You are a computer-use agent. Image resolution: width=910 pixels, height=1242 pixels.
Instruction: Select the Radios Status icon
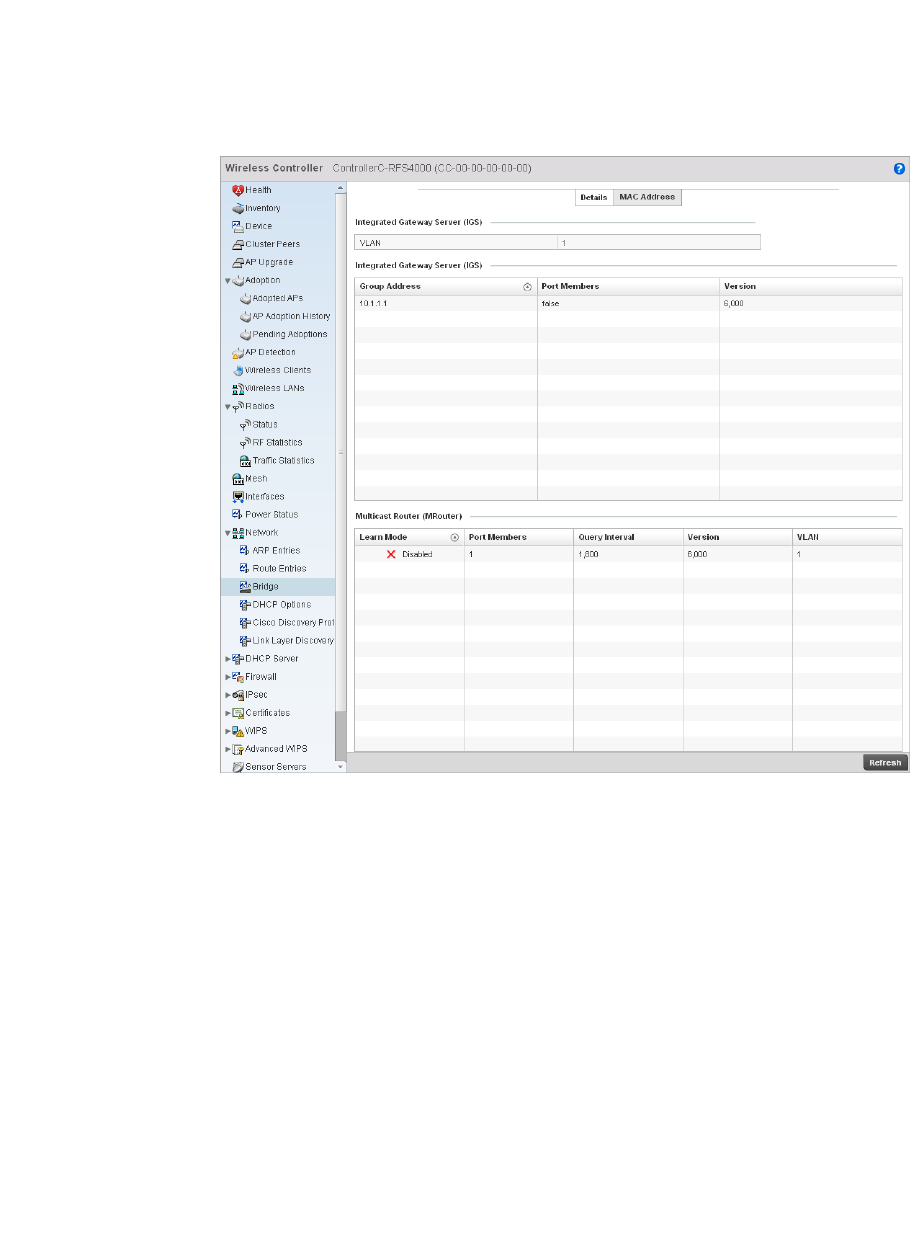pos(245,424)
